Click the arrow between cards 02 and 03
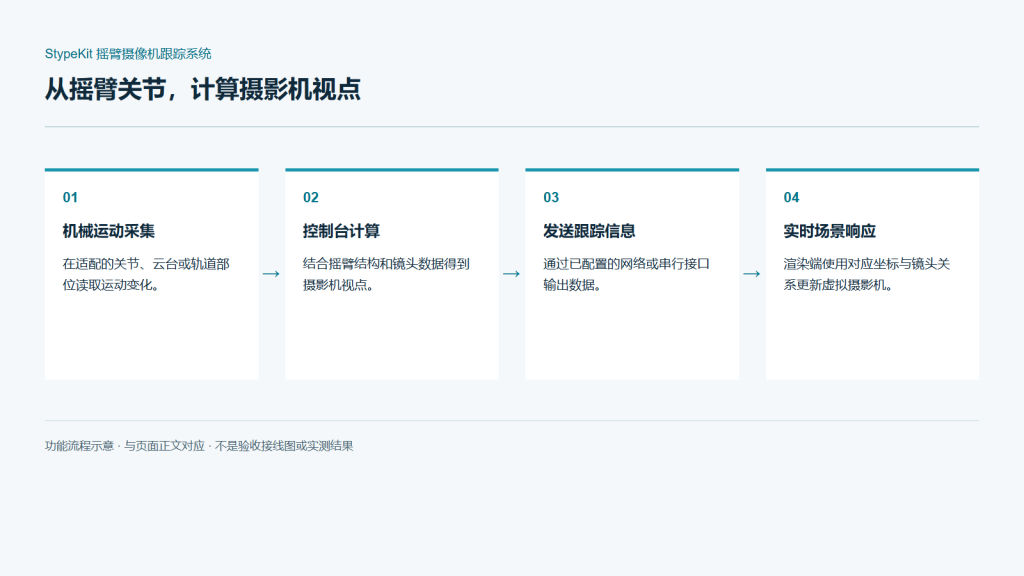The height and width of the screenshot is (576, 1024). coord(511,274)
